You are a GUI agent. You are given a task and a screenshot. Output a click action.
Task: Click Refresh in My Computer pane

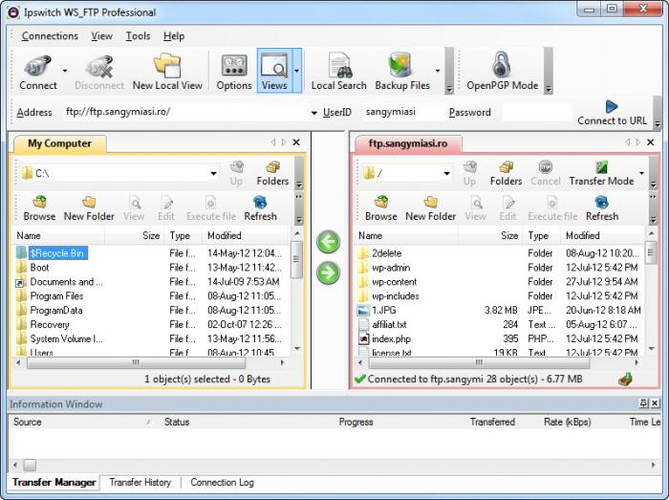click(260, 209)
